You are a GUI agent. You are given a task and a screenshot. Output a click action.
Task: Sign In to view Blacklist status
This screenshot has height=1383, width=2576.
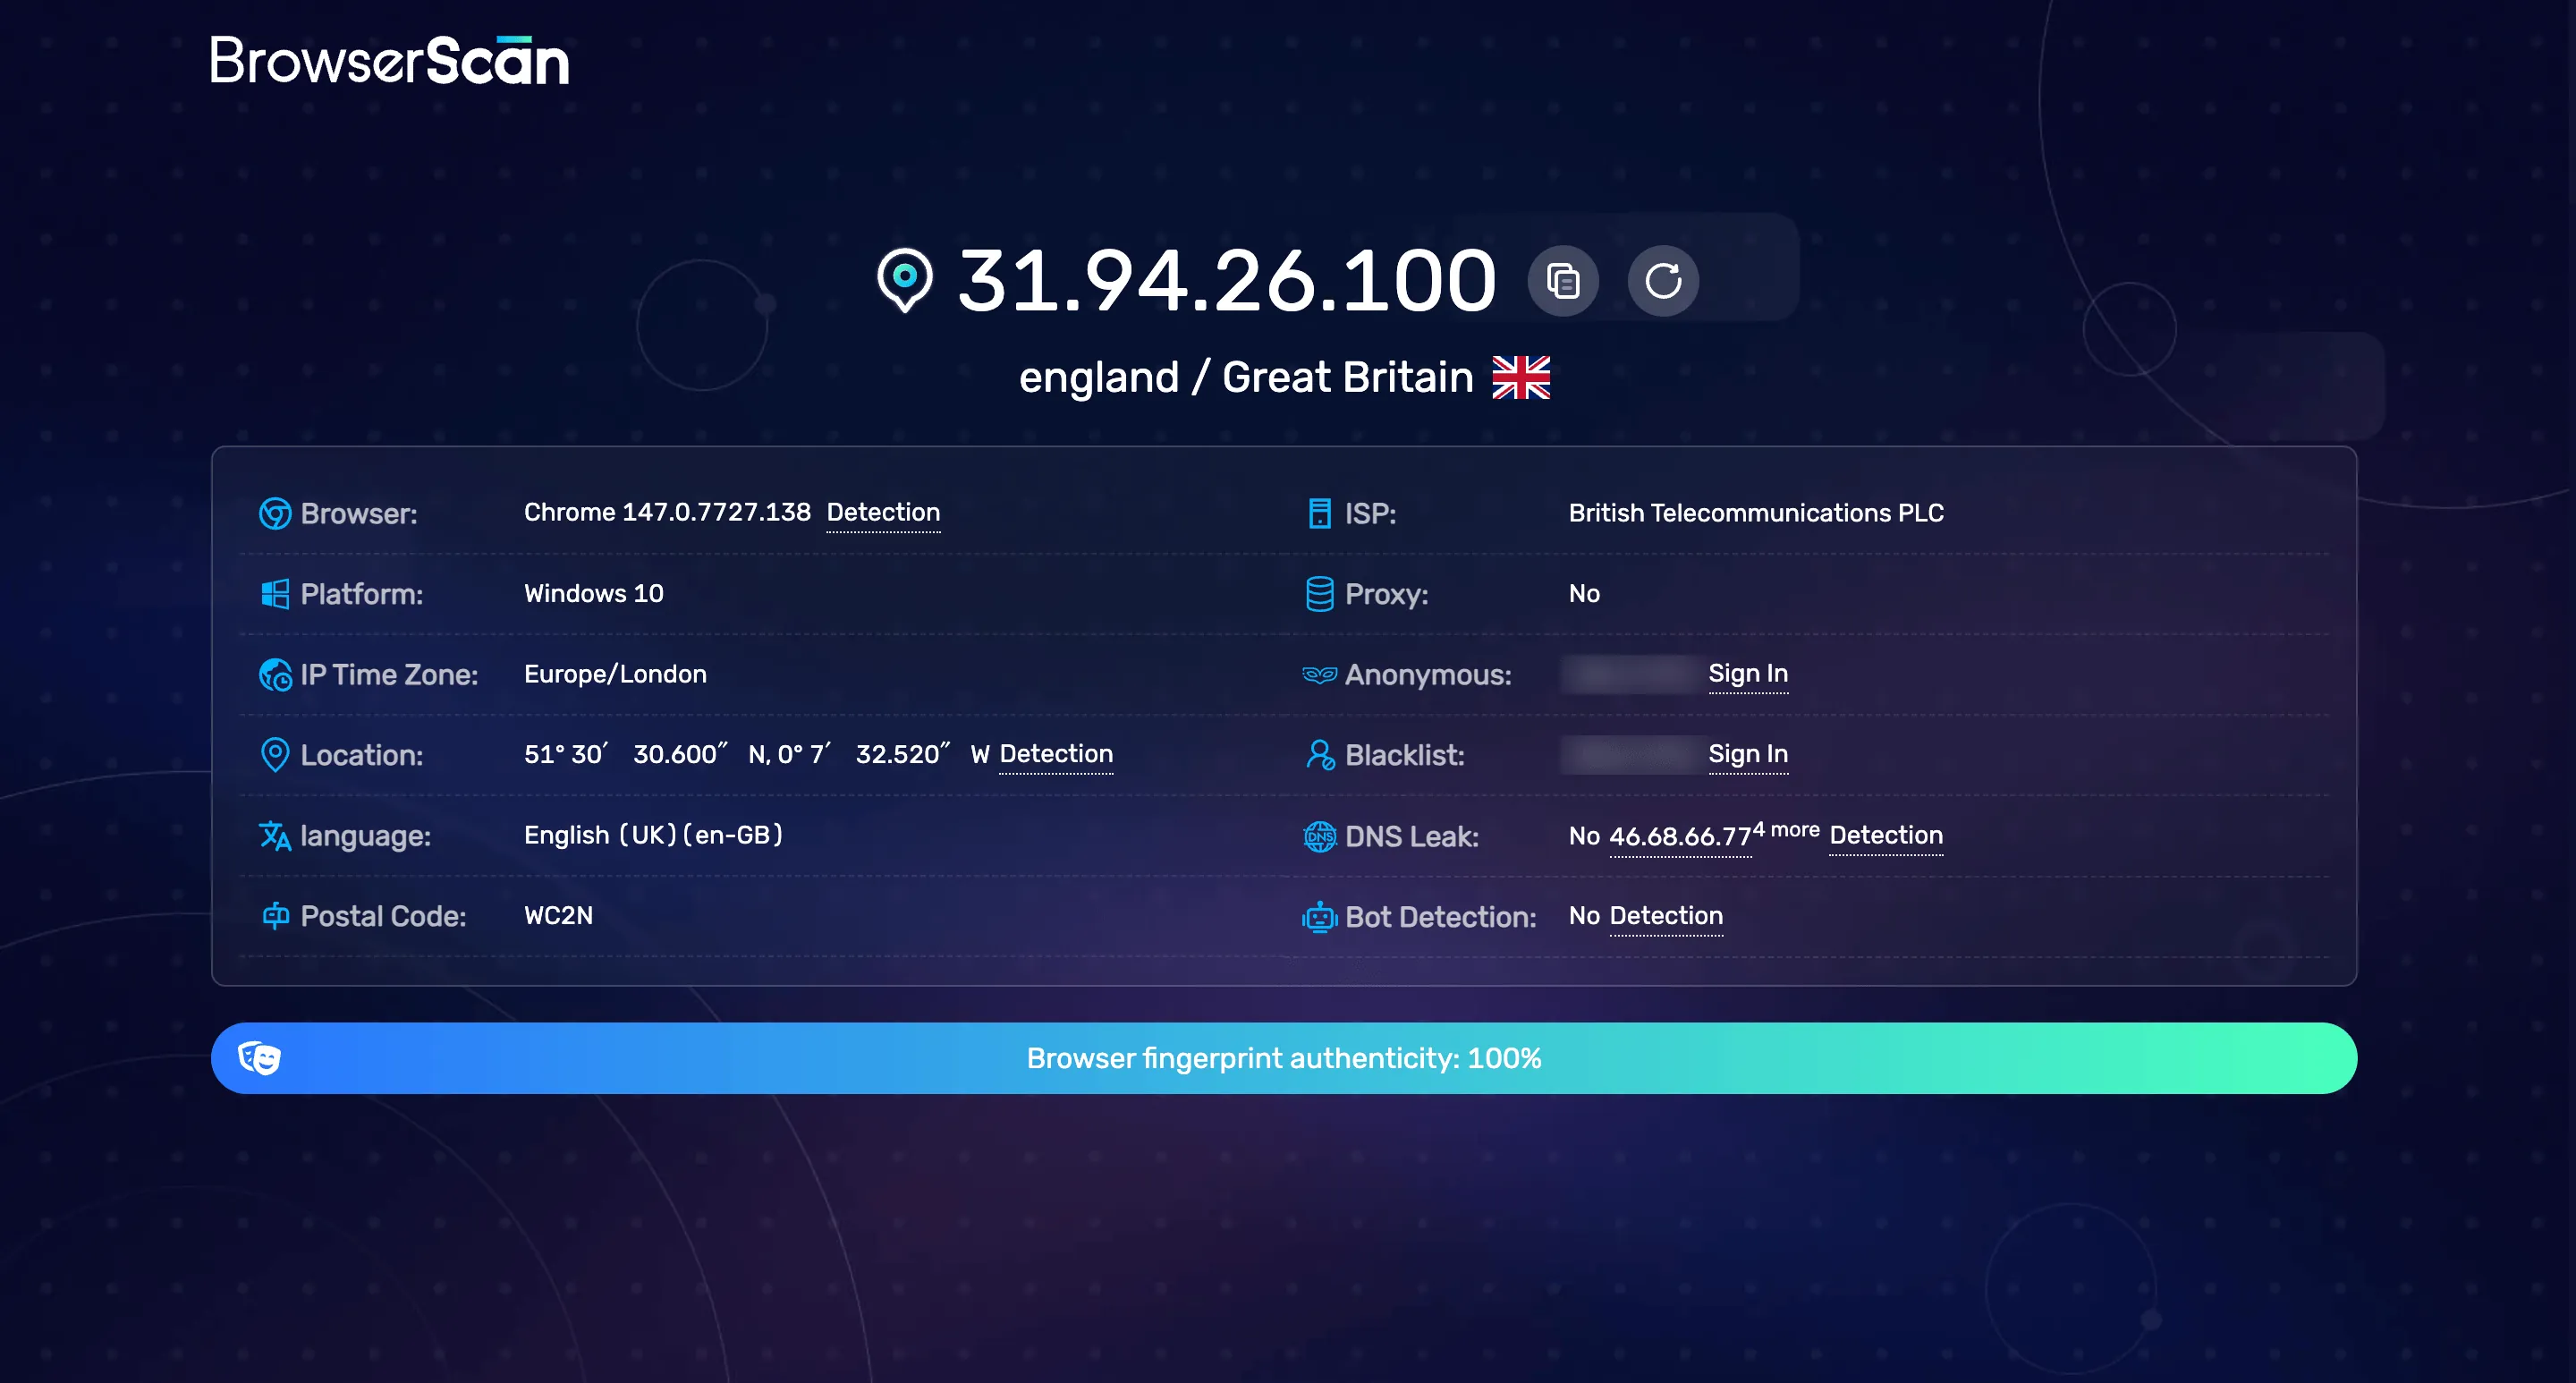(x=1748, y=754)
